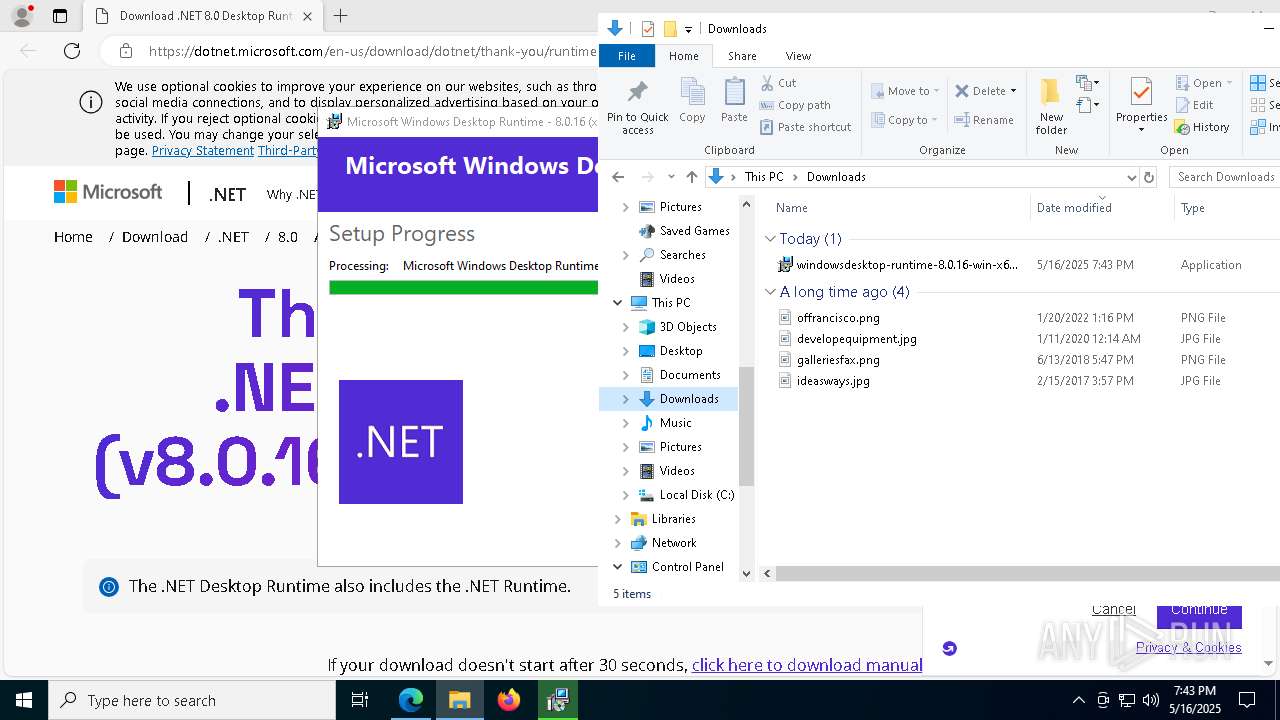This screenshot has height=720, width=1280.
Task: Open the New item dropdown in ribbon
Action: tap(1087, 83)
